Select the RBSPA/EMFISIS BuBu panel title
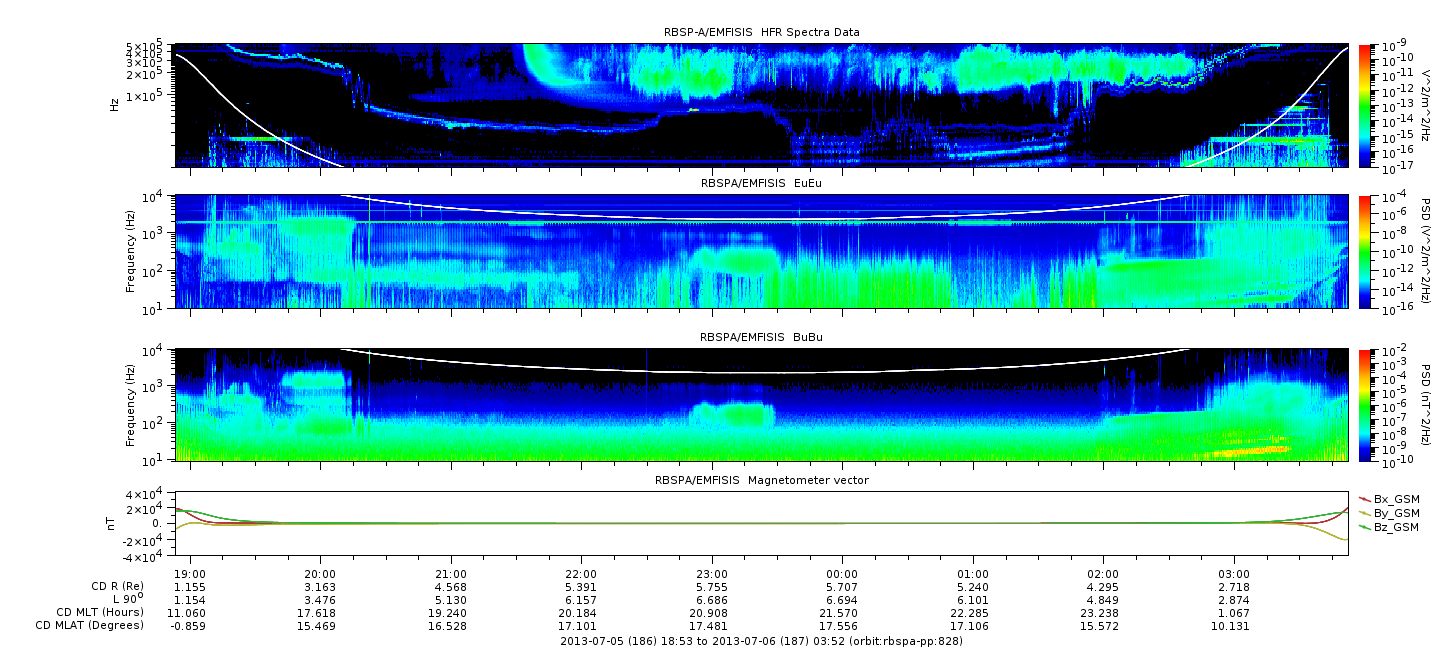 [x=761, y=337]
